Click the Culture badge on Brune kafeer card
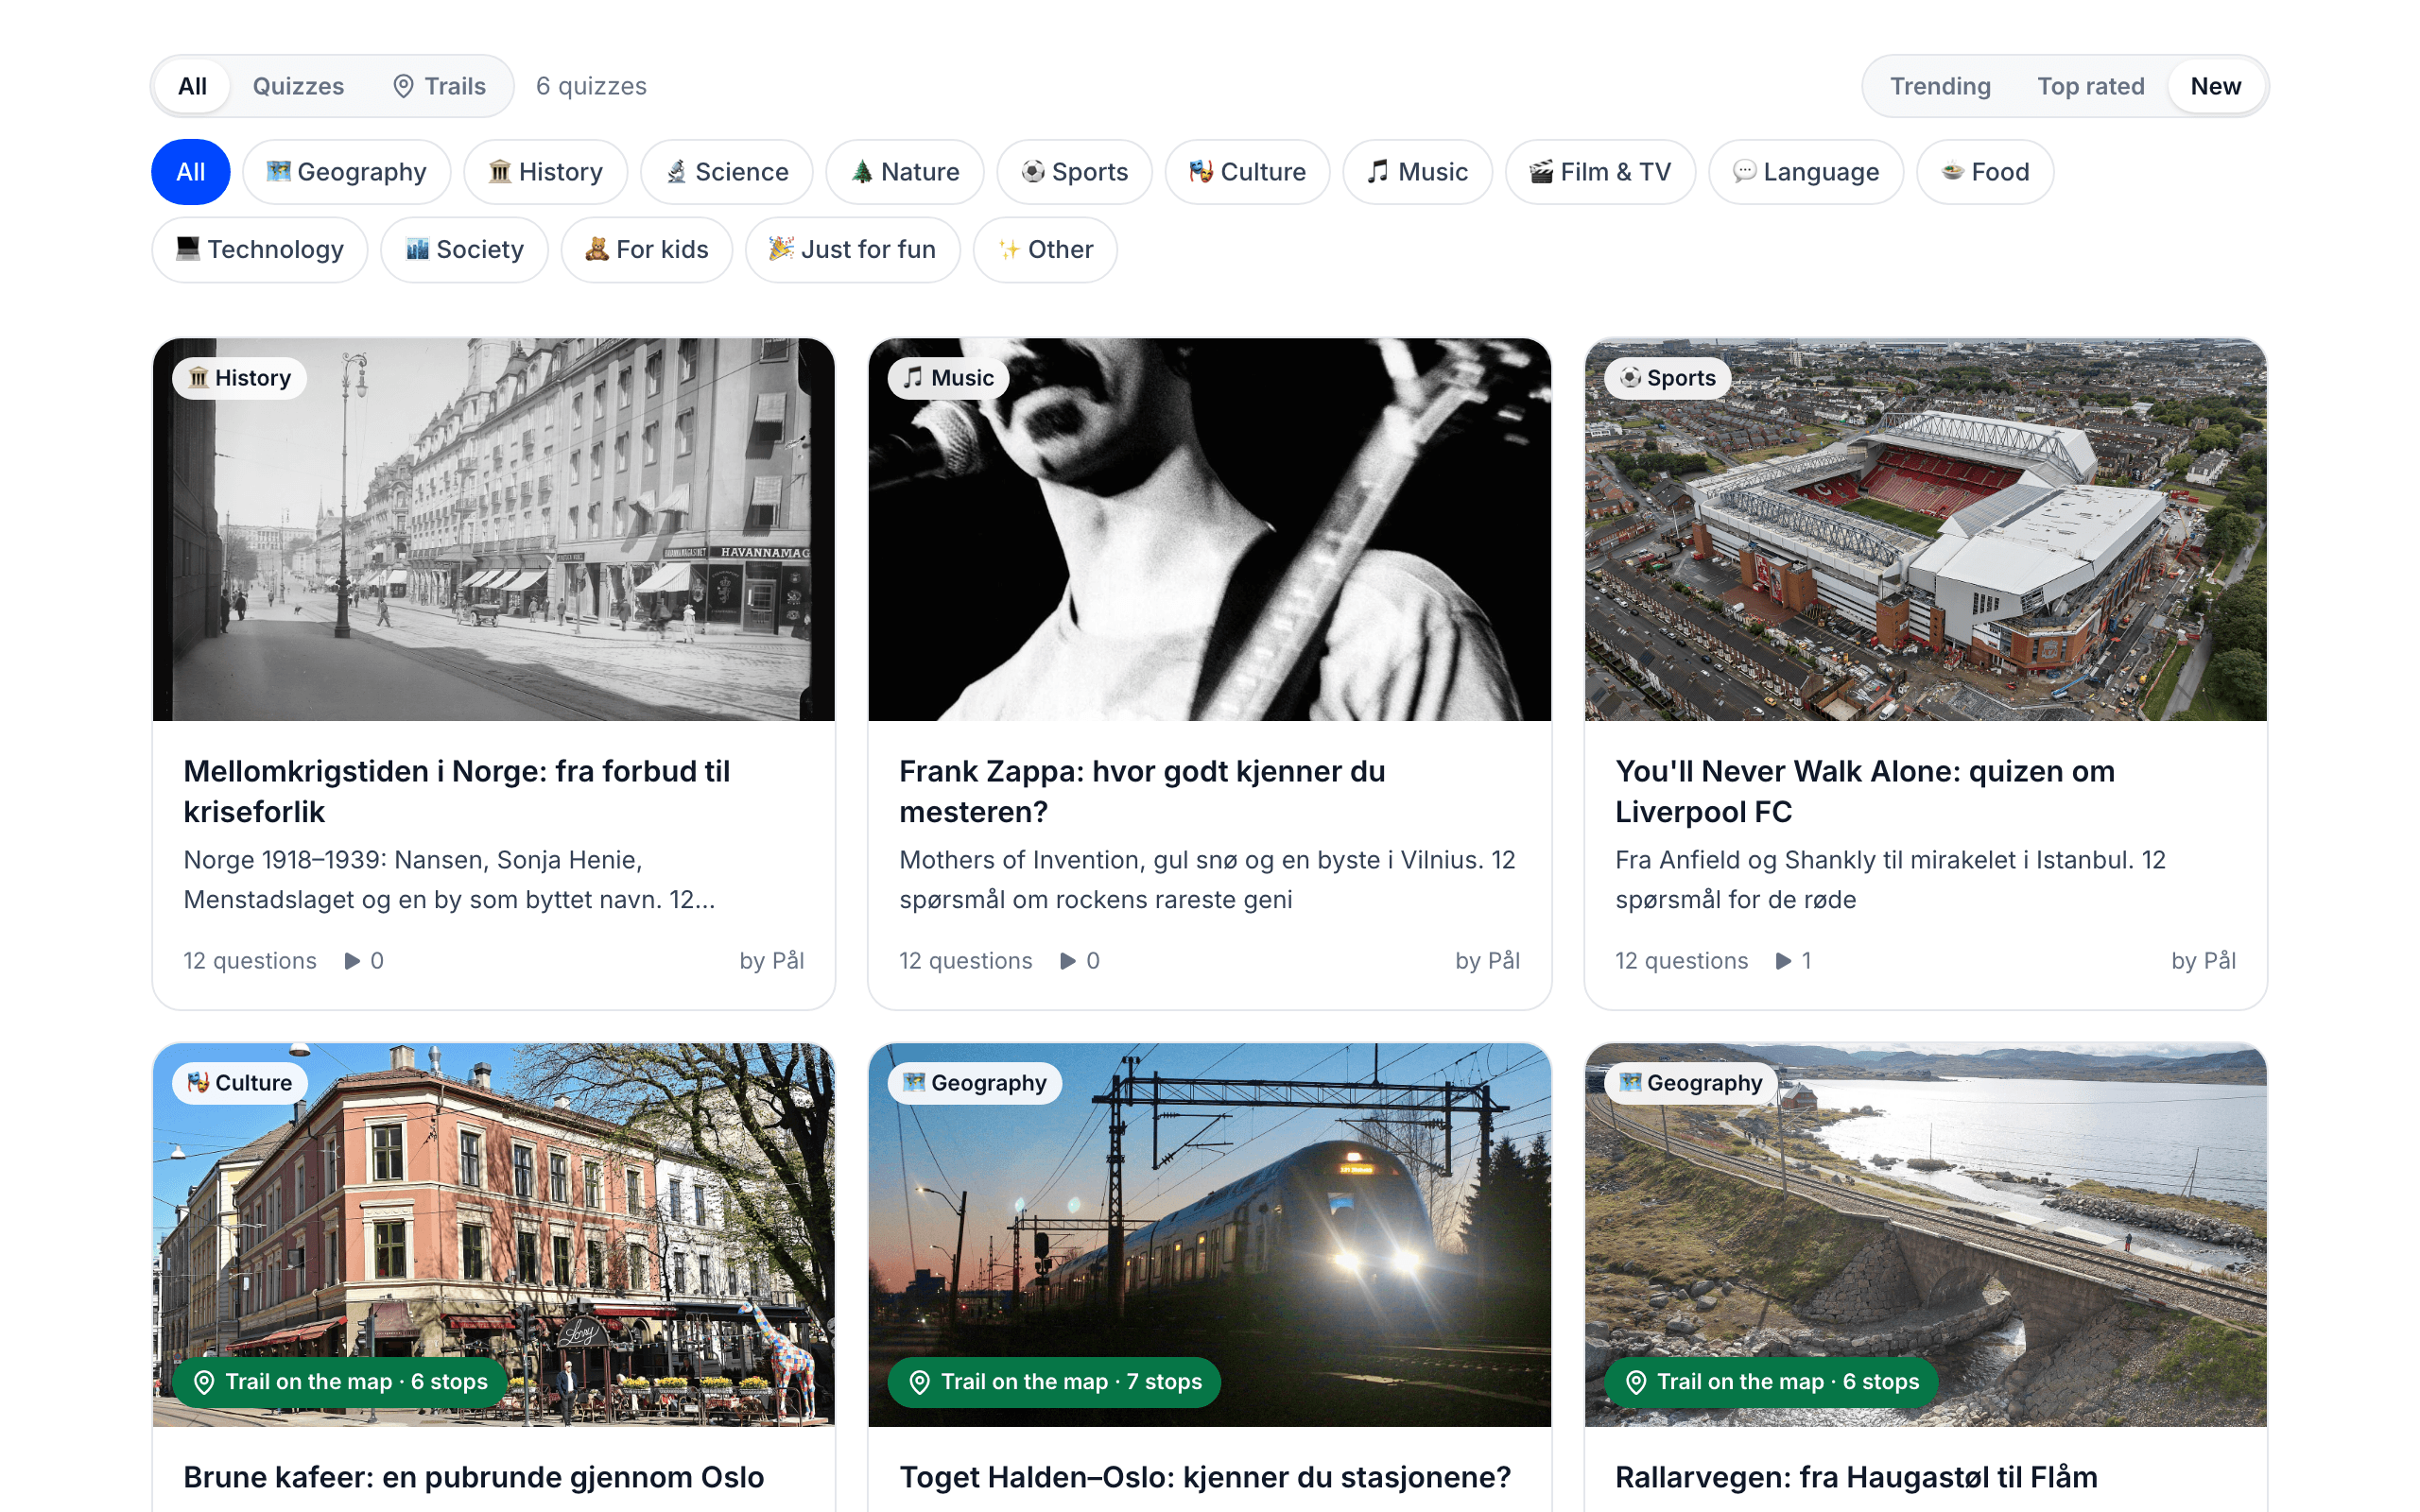This screenshot has width=2420, height=1512. [x=240, y=1083]
